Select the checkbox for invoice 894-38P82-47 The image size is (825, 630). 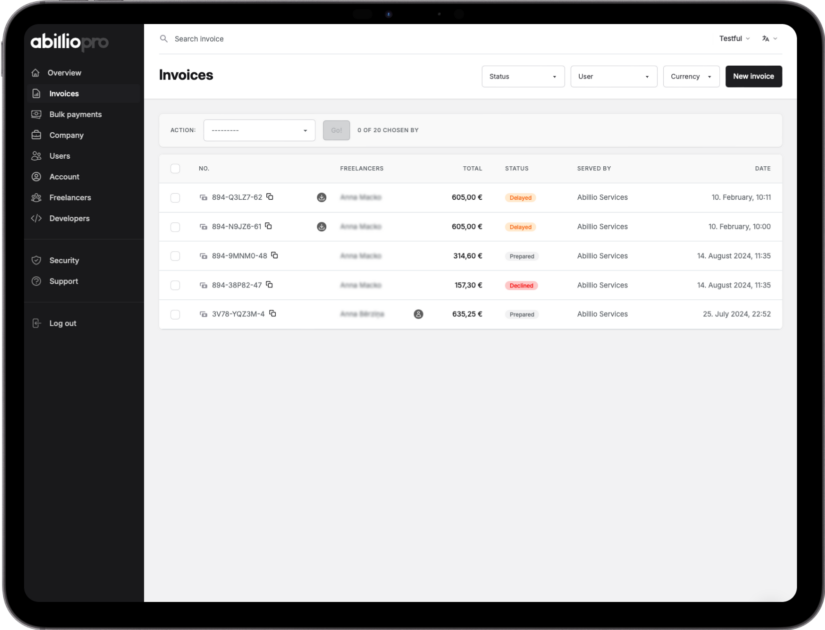(x=175, y=285)
